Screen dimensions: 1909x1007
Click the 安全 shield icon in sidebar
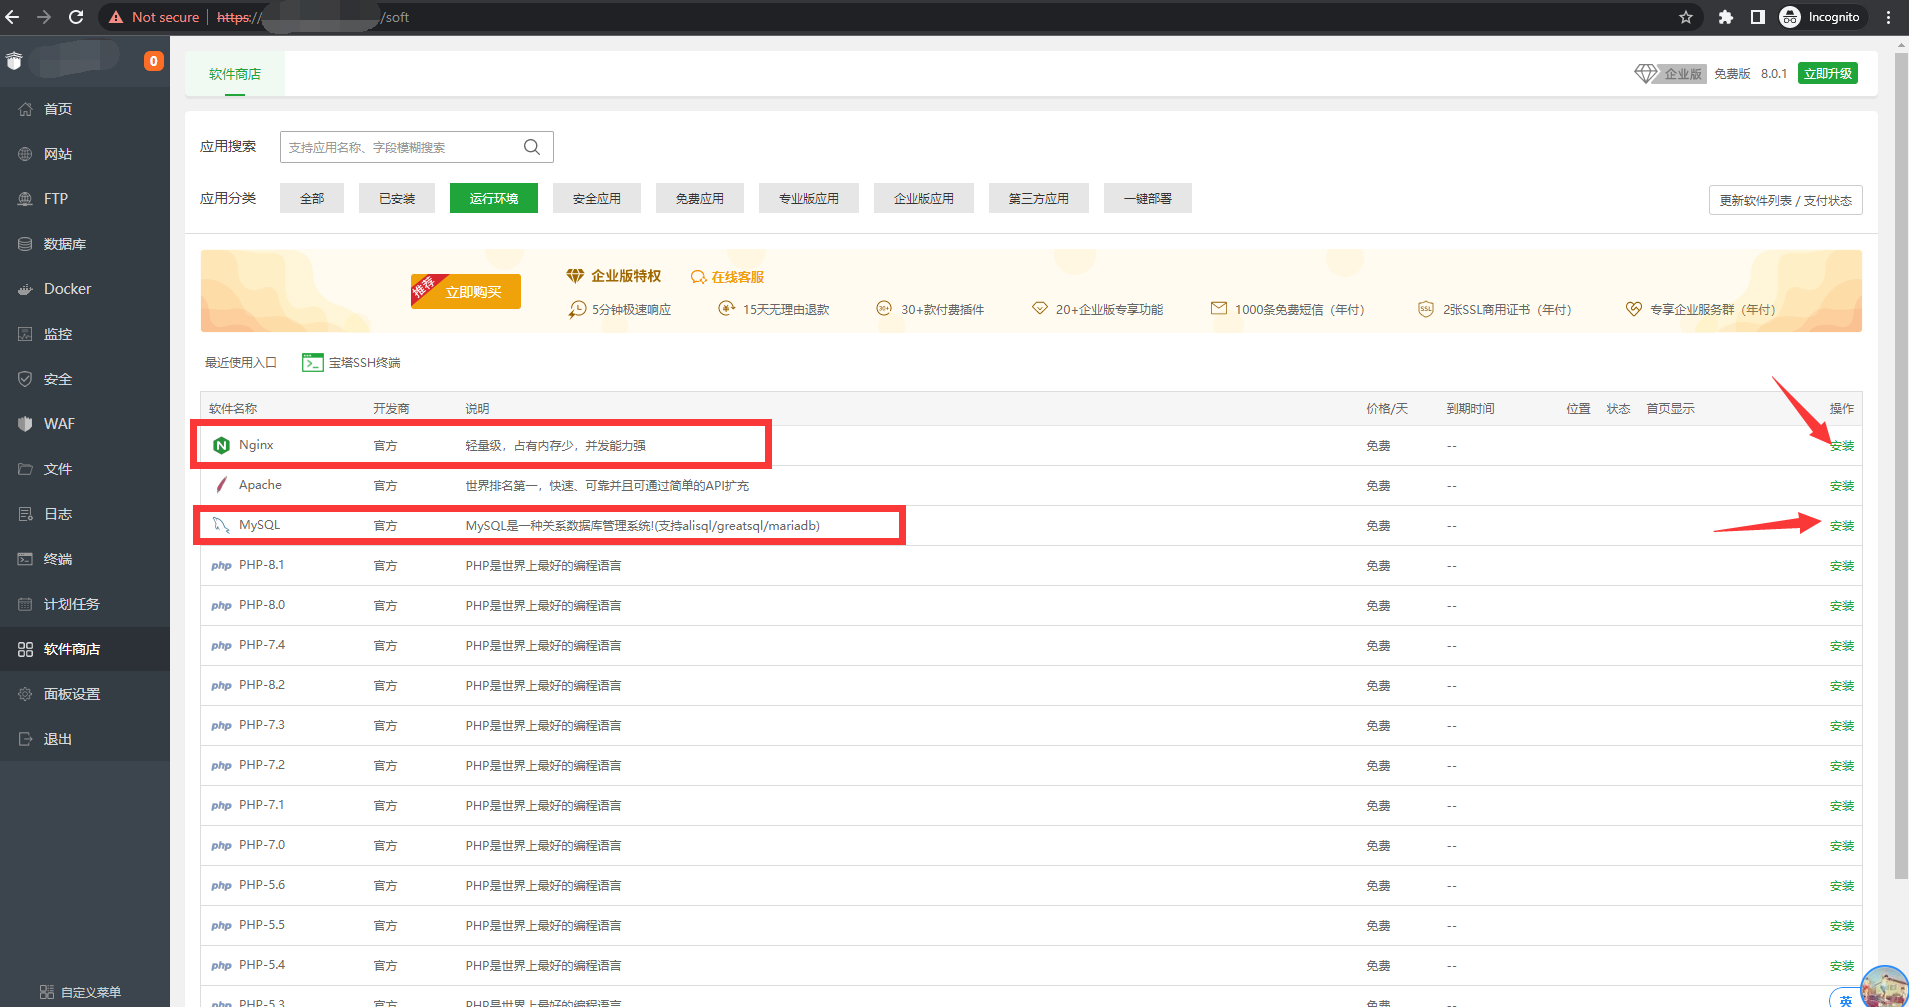point(25,379)
